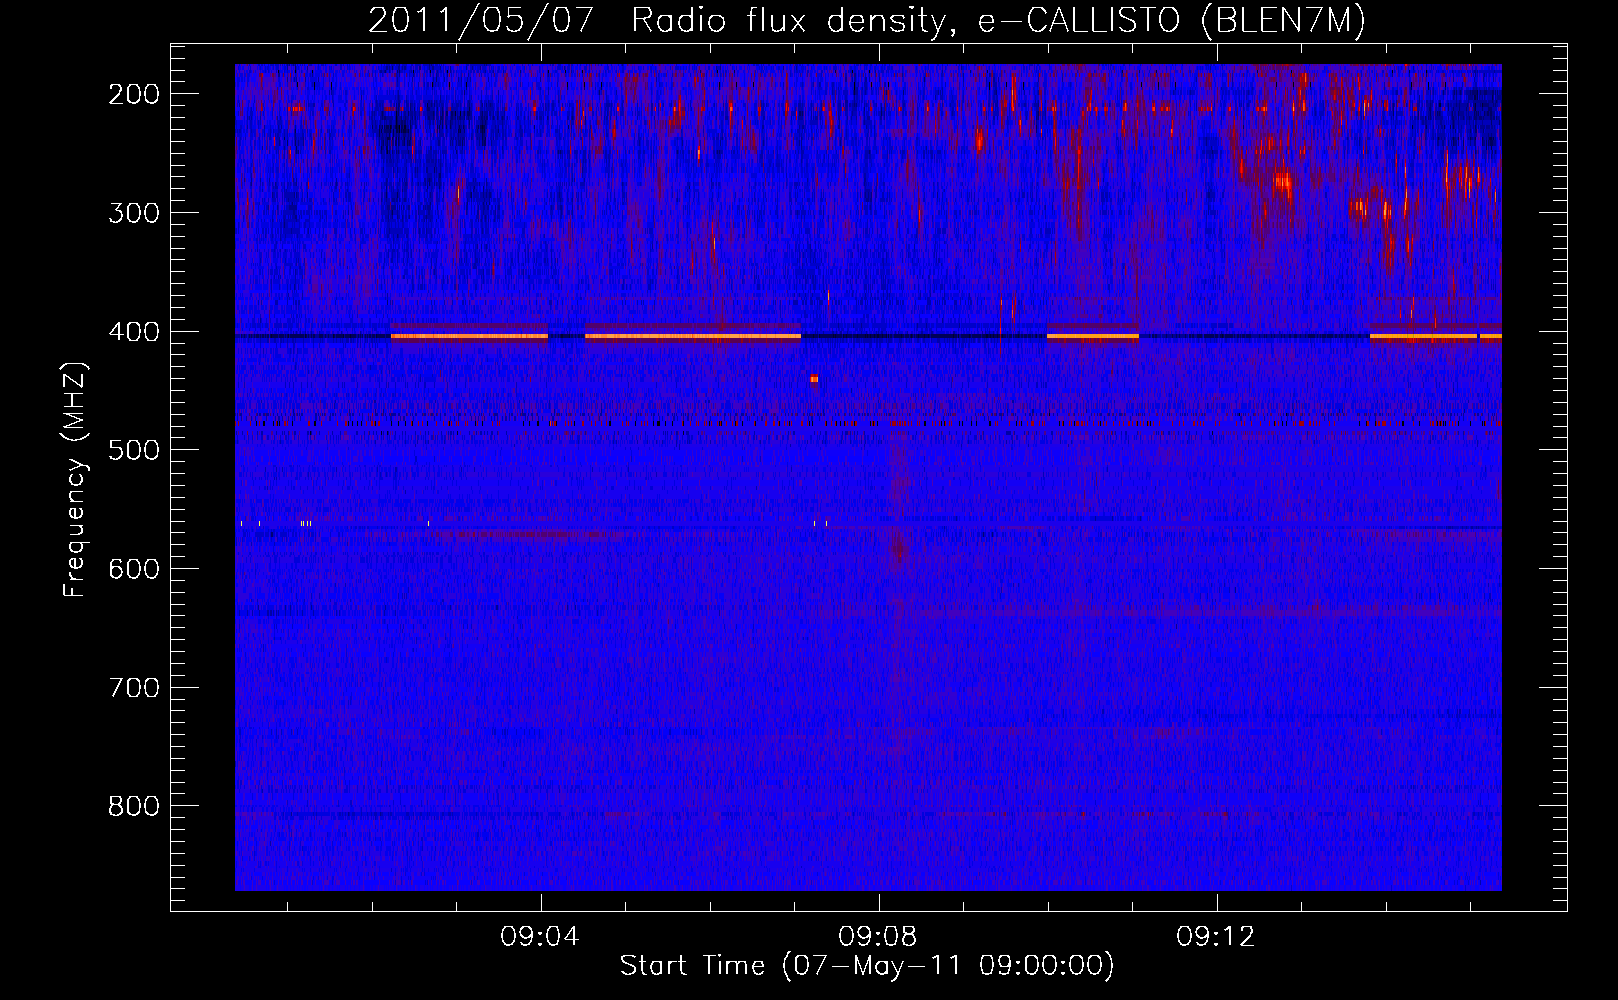
Task: Click the Start Time axis label
Action: pos(867,966)
